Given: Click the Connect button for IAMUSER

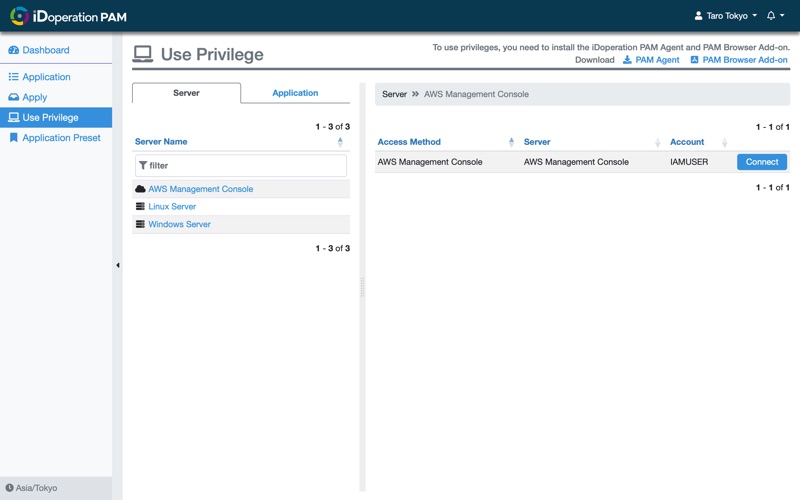Looking at the screenshot, I should tap(762, 162).
